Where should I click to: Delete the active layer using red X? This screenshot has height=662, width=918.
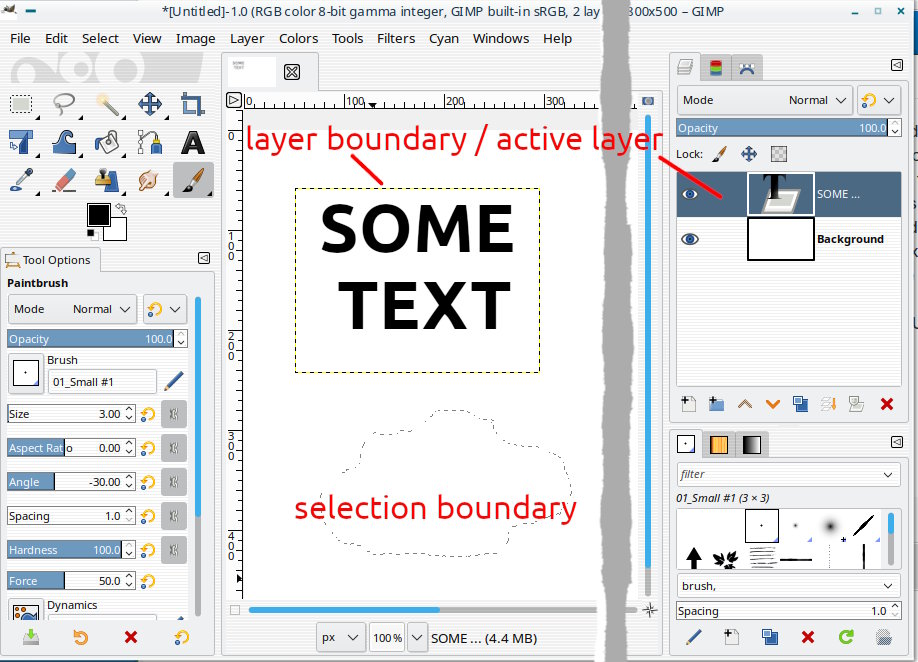pos(886,404)
